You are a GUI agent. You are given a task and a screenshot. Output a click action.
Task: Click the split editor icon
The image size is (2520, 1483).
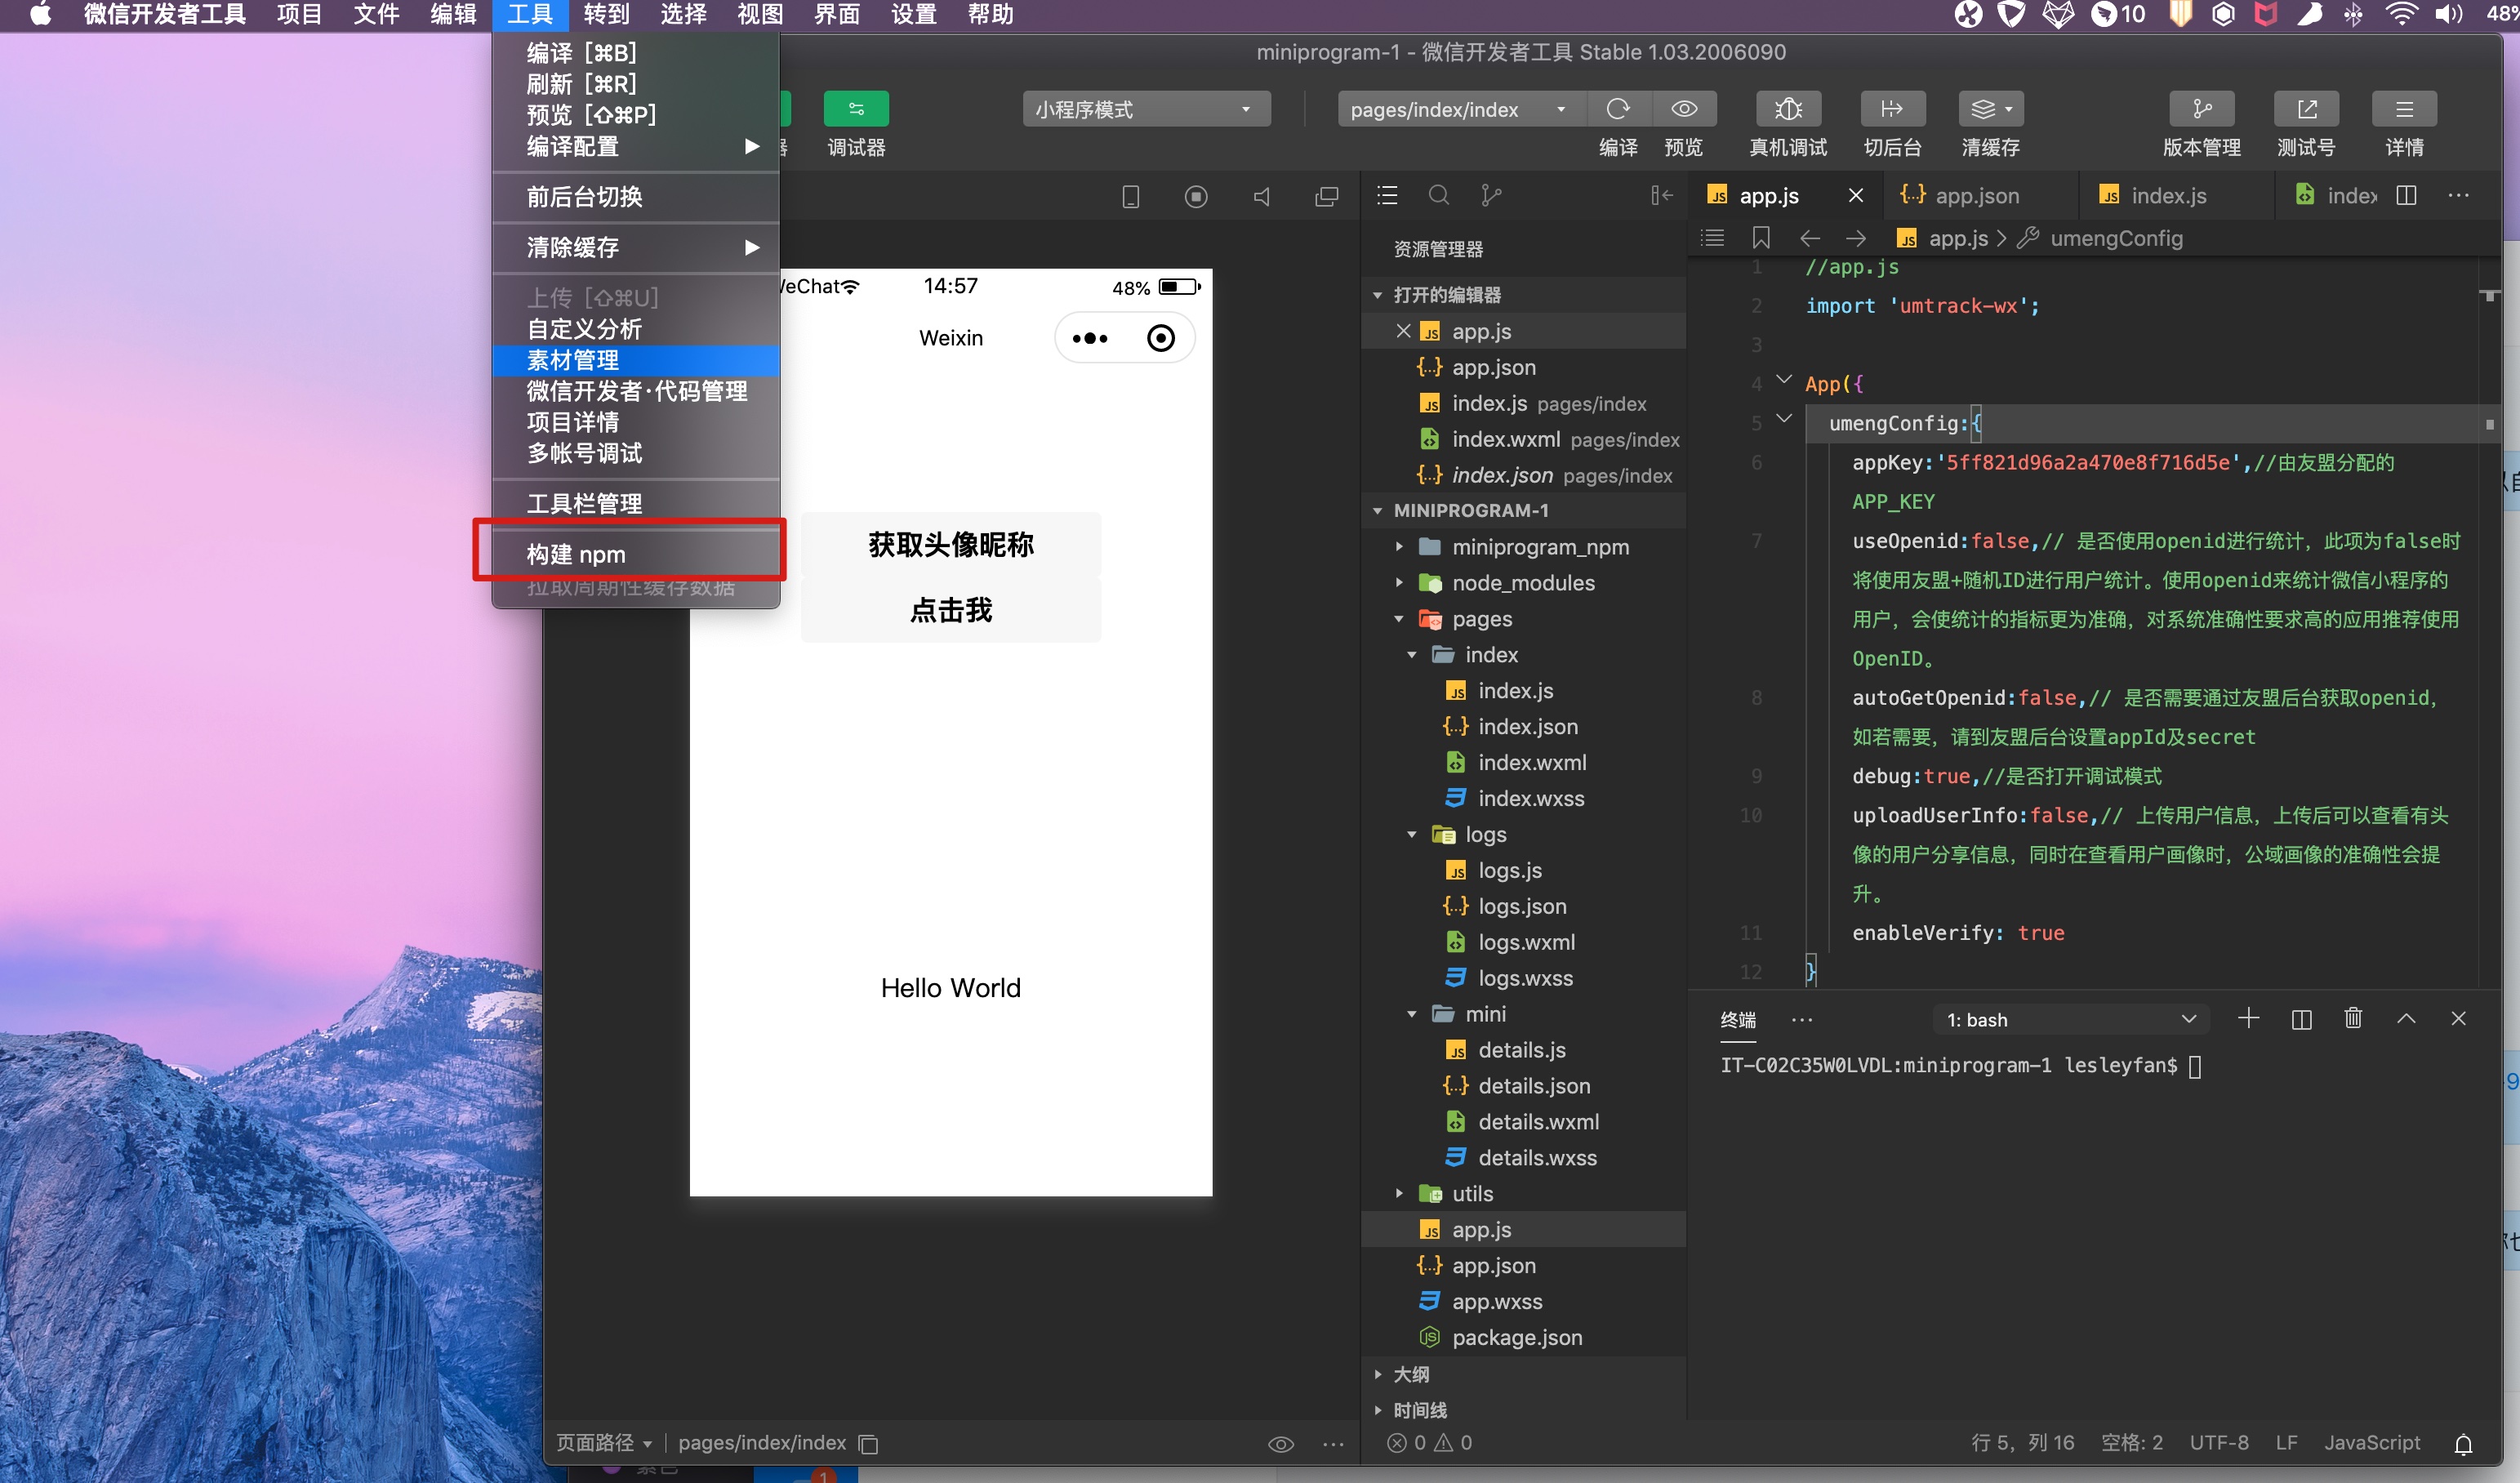(x=2406, y=195)
